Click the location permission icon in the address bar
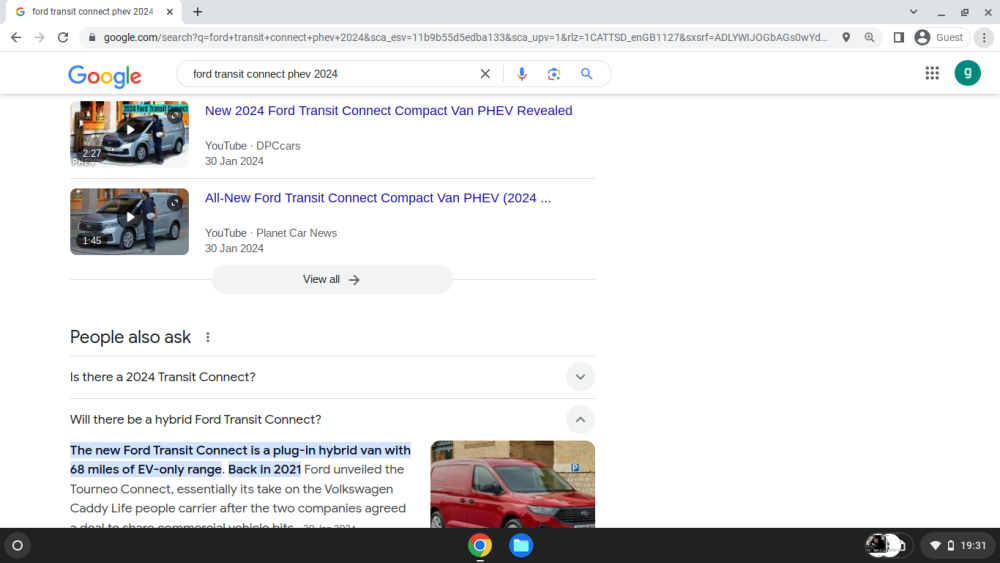 coord(846,38)
